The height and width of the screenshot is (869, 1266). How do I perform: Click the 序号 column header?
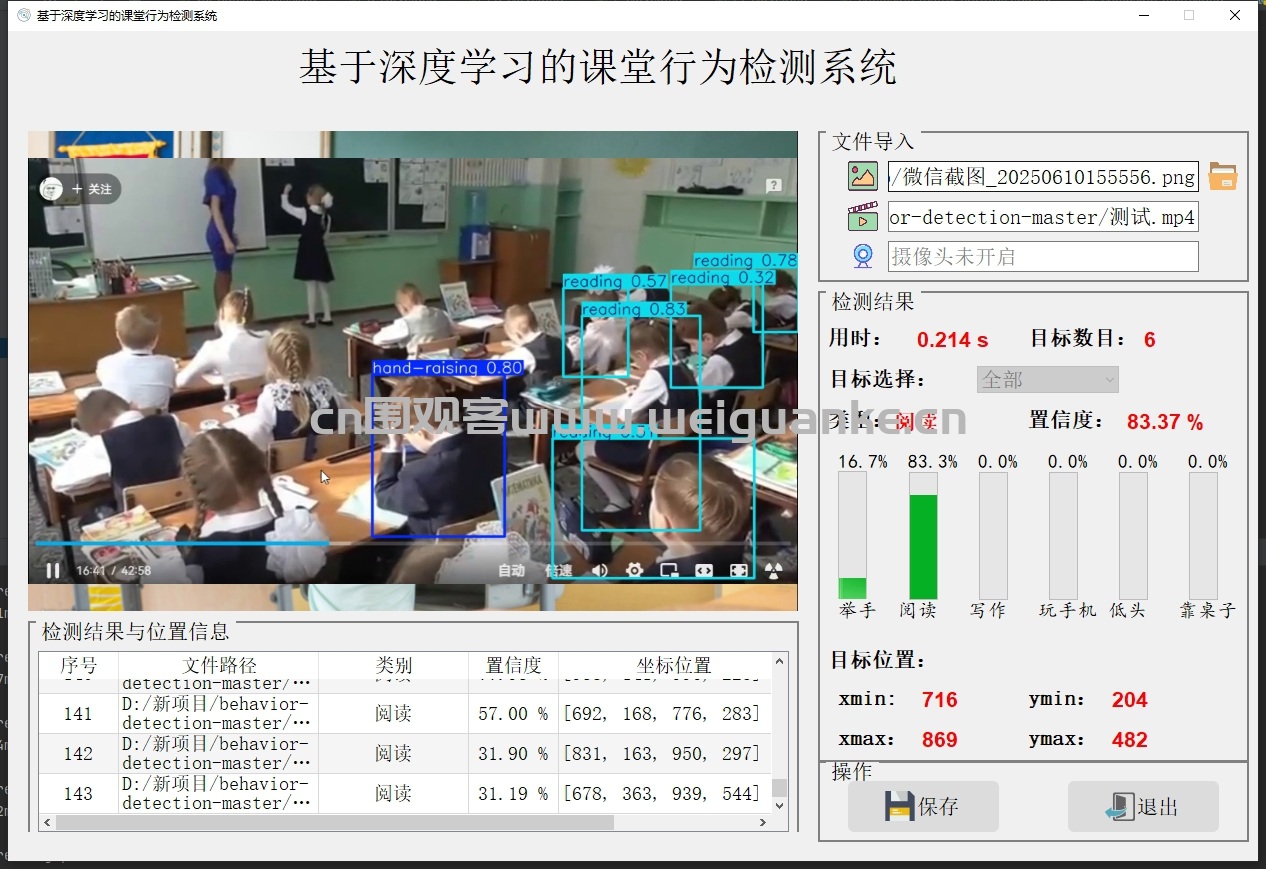pyautogui.click(x=79, y=665)
